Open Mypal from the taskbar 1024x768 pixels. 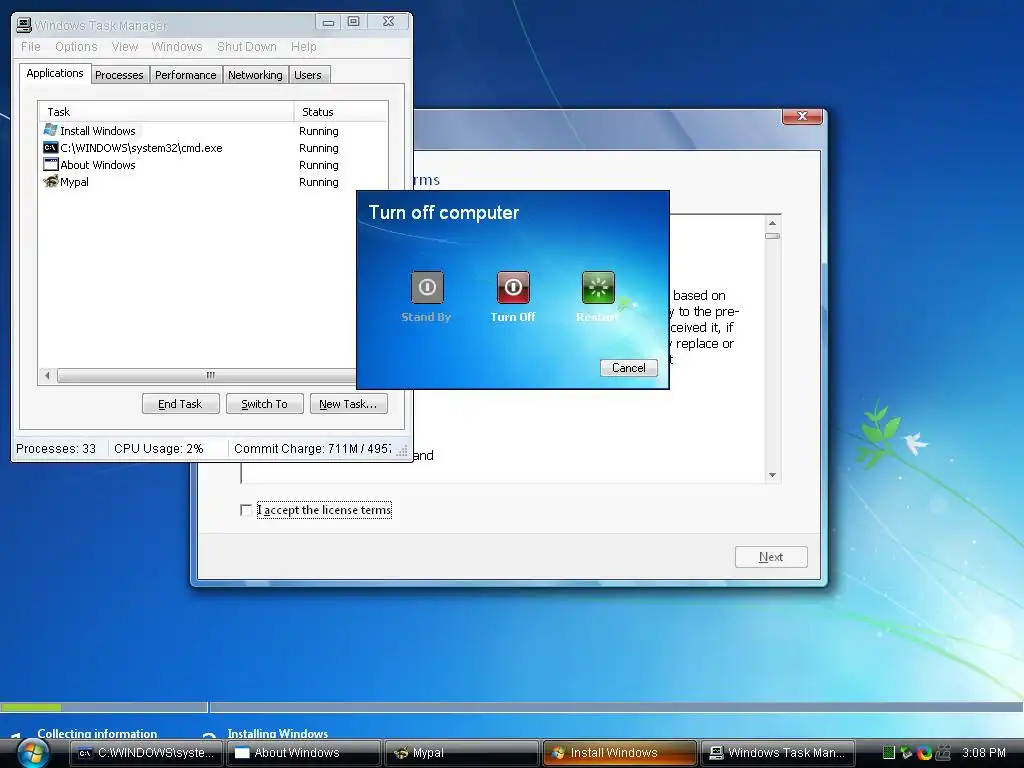pos(461,753)
